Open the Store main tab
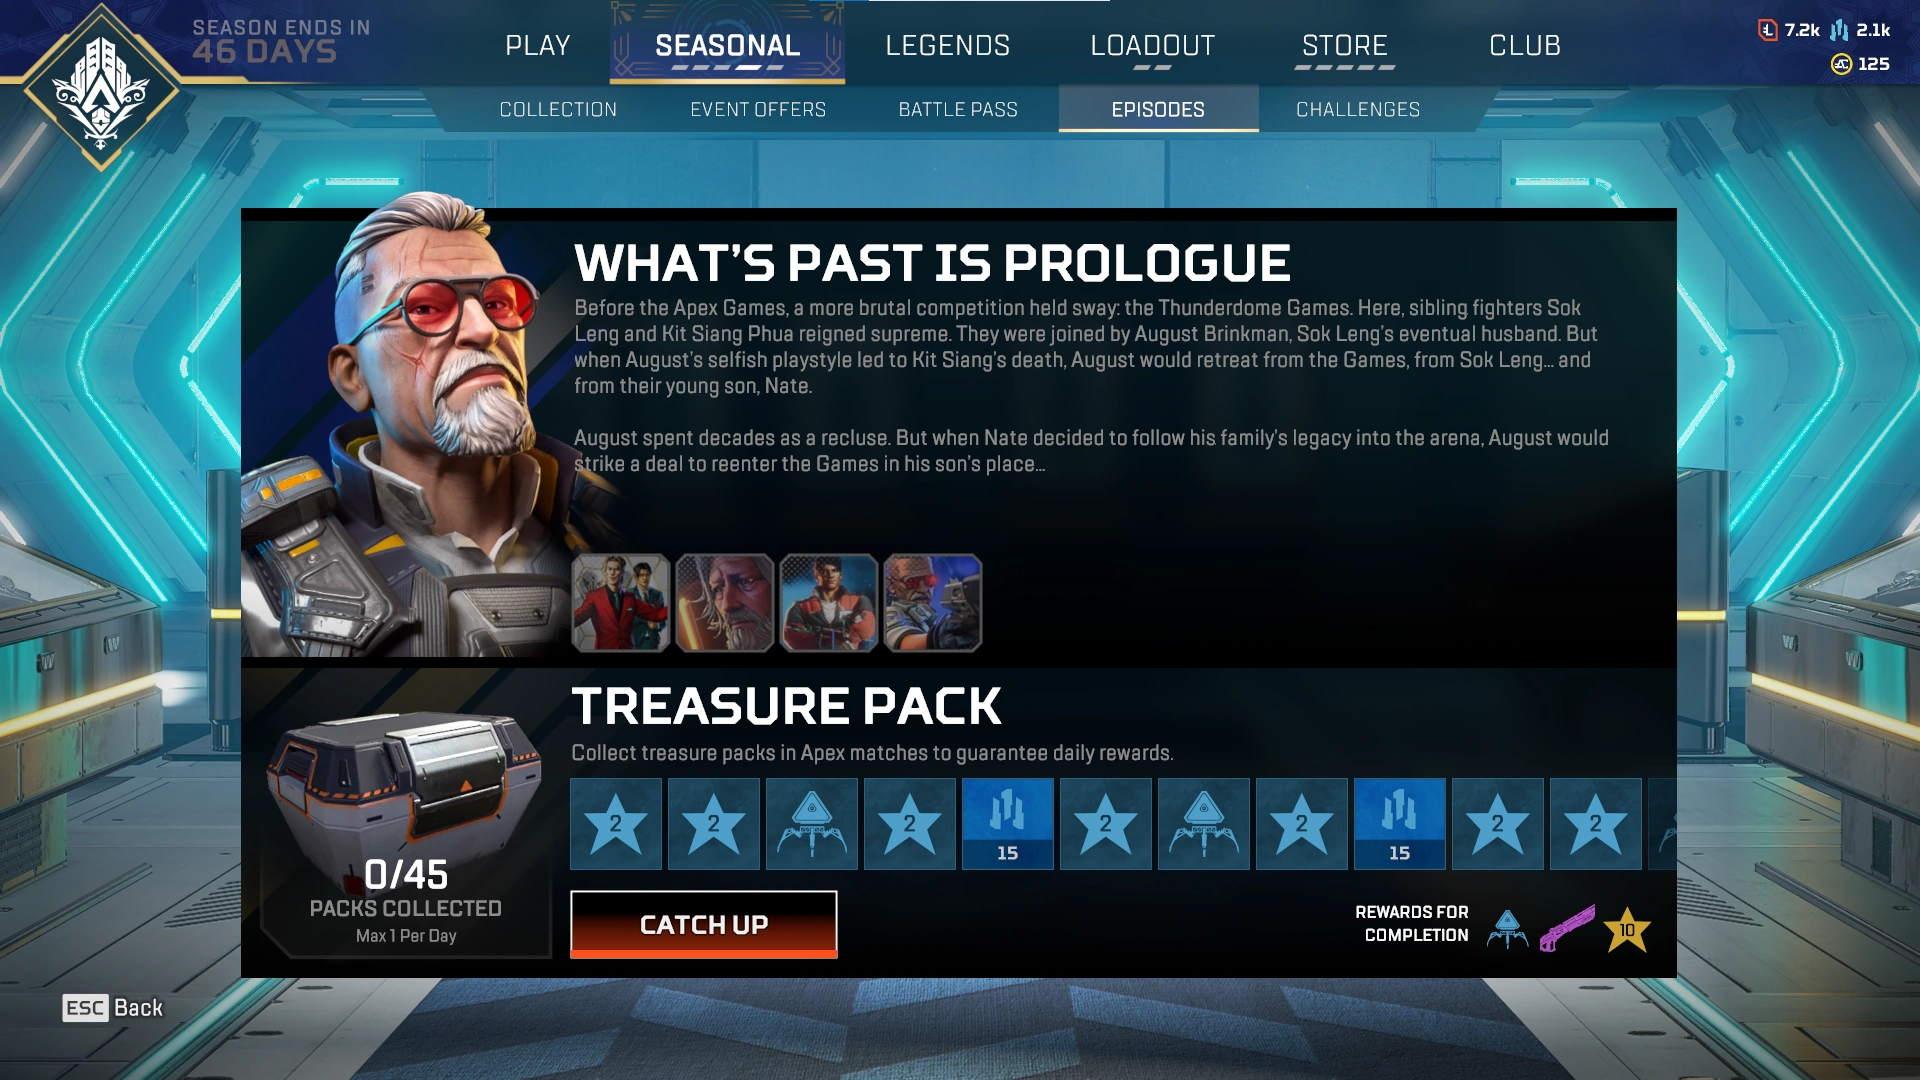Image resolution: width=1920 pixels, height=1080 pixels. [1344, 46]
